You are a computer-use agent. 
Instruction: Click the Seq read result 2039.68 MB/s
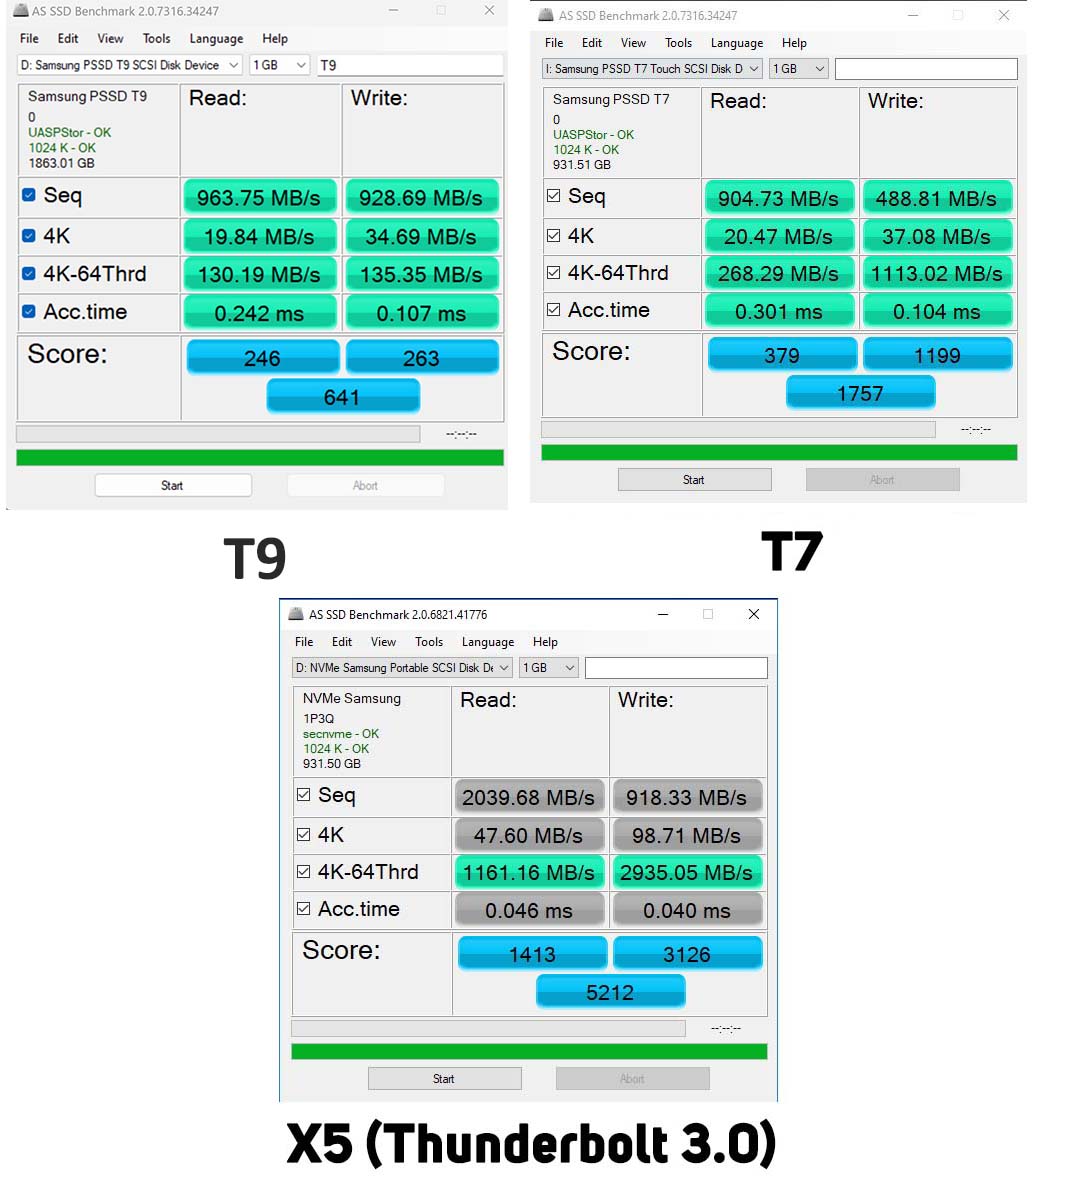click(529, 797)
